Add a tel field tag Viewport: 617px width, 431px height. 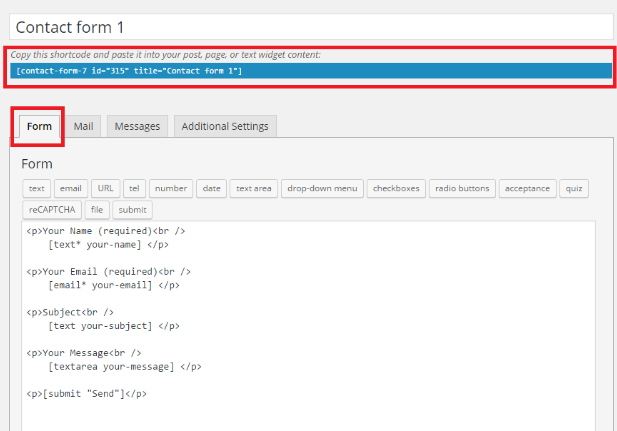(134, 189)
